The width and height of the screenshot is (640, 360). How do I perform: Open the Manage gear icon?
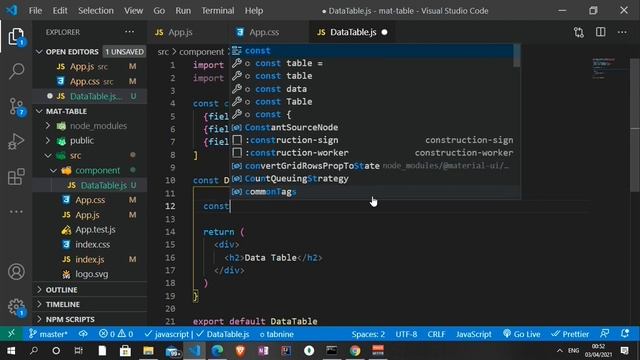point(16,307)
